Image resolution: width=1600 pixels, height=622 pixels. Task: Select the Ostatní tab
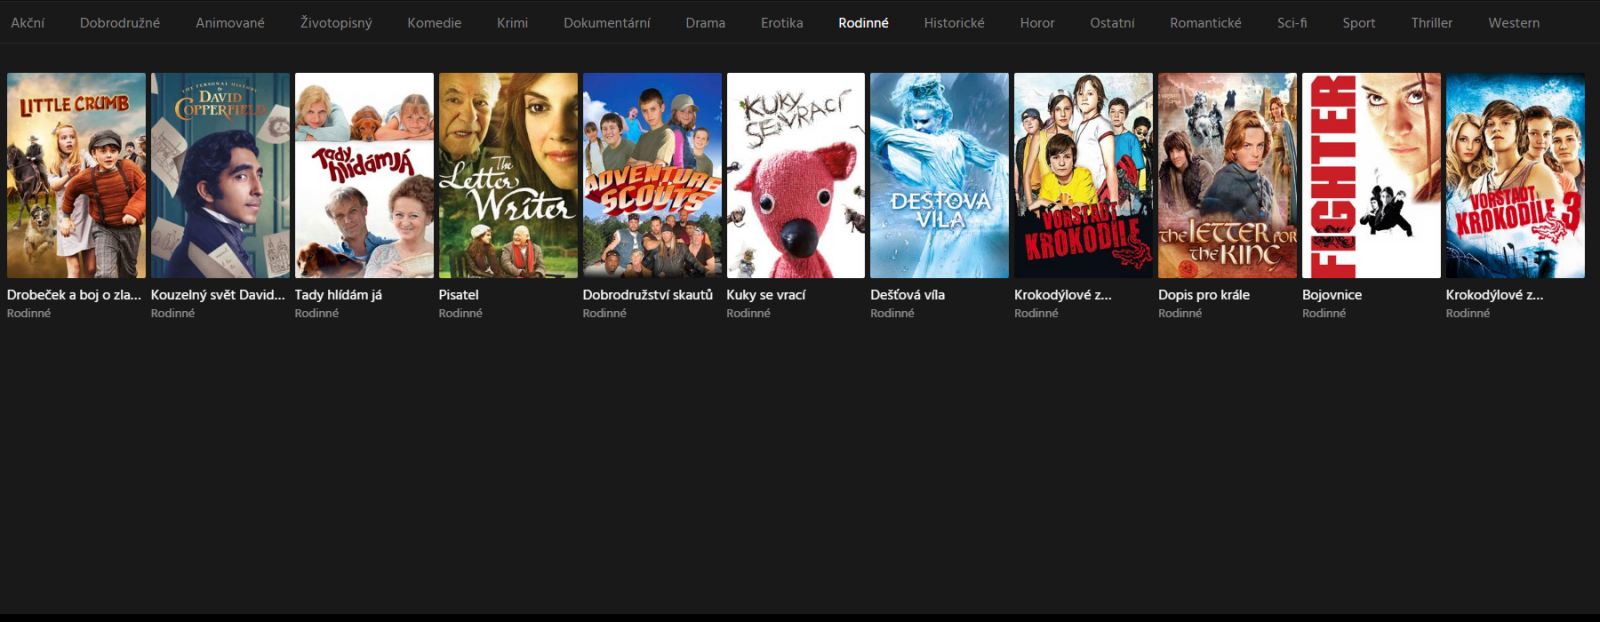1112,22
